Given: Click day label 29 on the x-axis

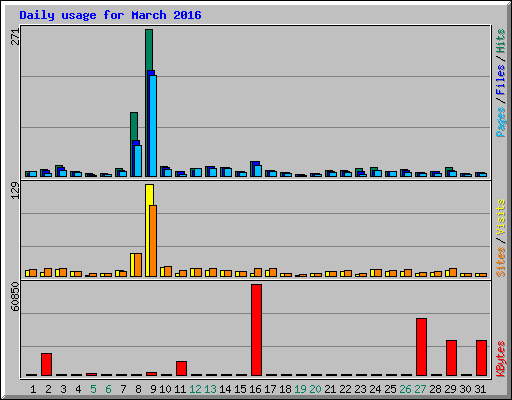Looking at the screenshot, I should coord(450,389).
